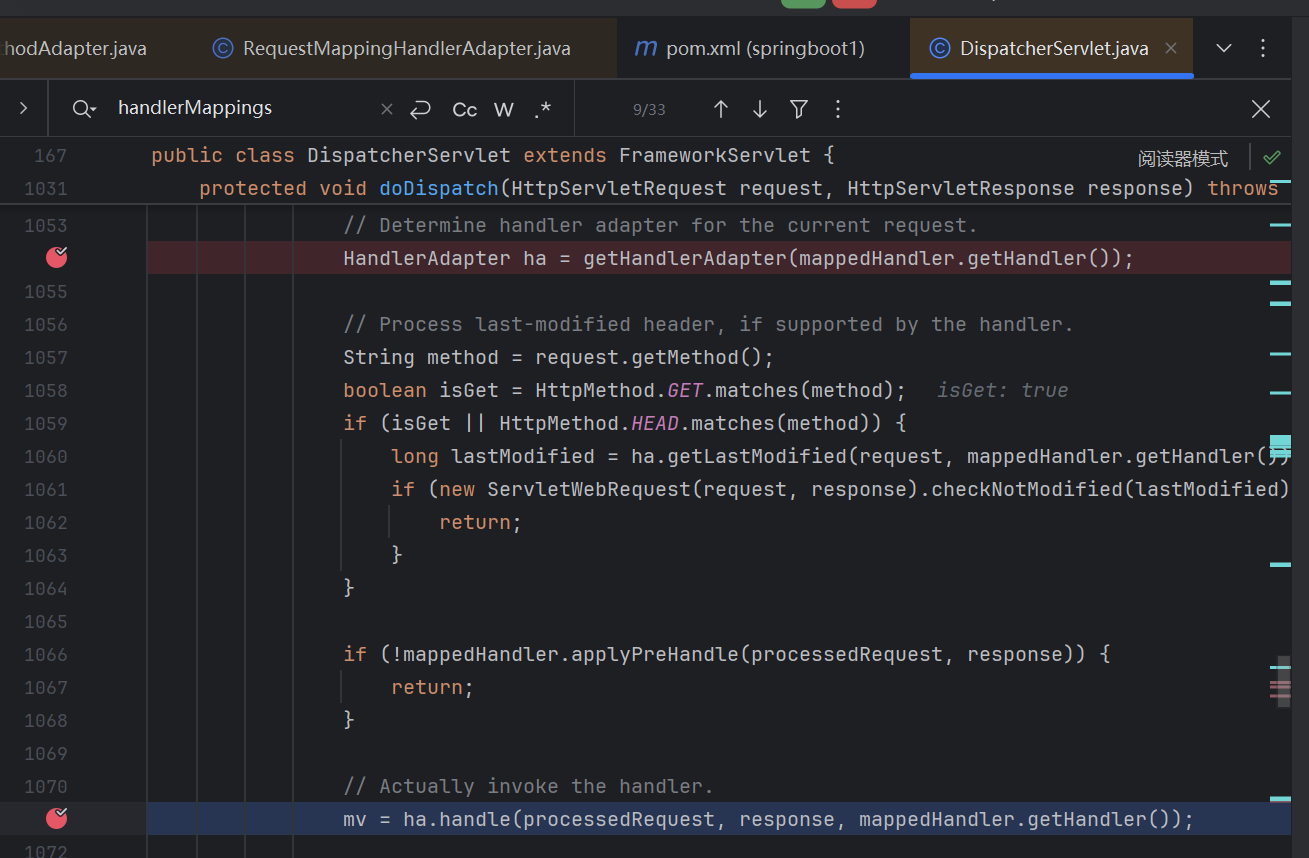This screenshot has height=858, width=1309.
Task: Click line number 1058 in gutter
Action: (x=46, y=390)
